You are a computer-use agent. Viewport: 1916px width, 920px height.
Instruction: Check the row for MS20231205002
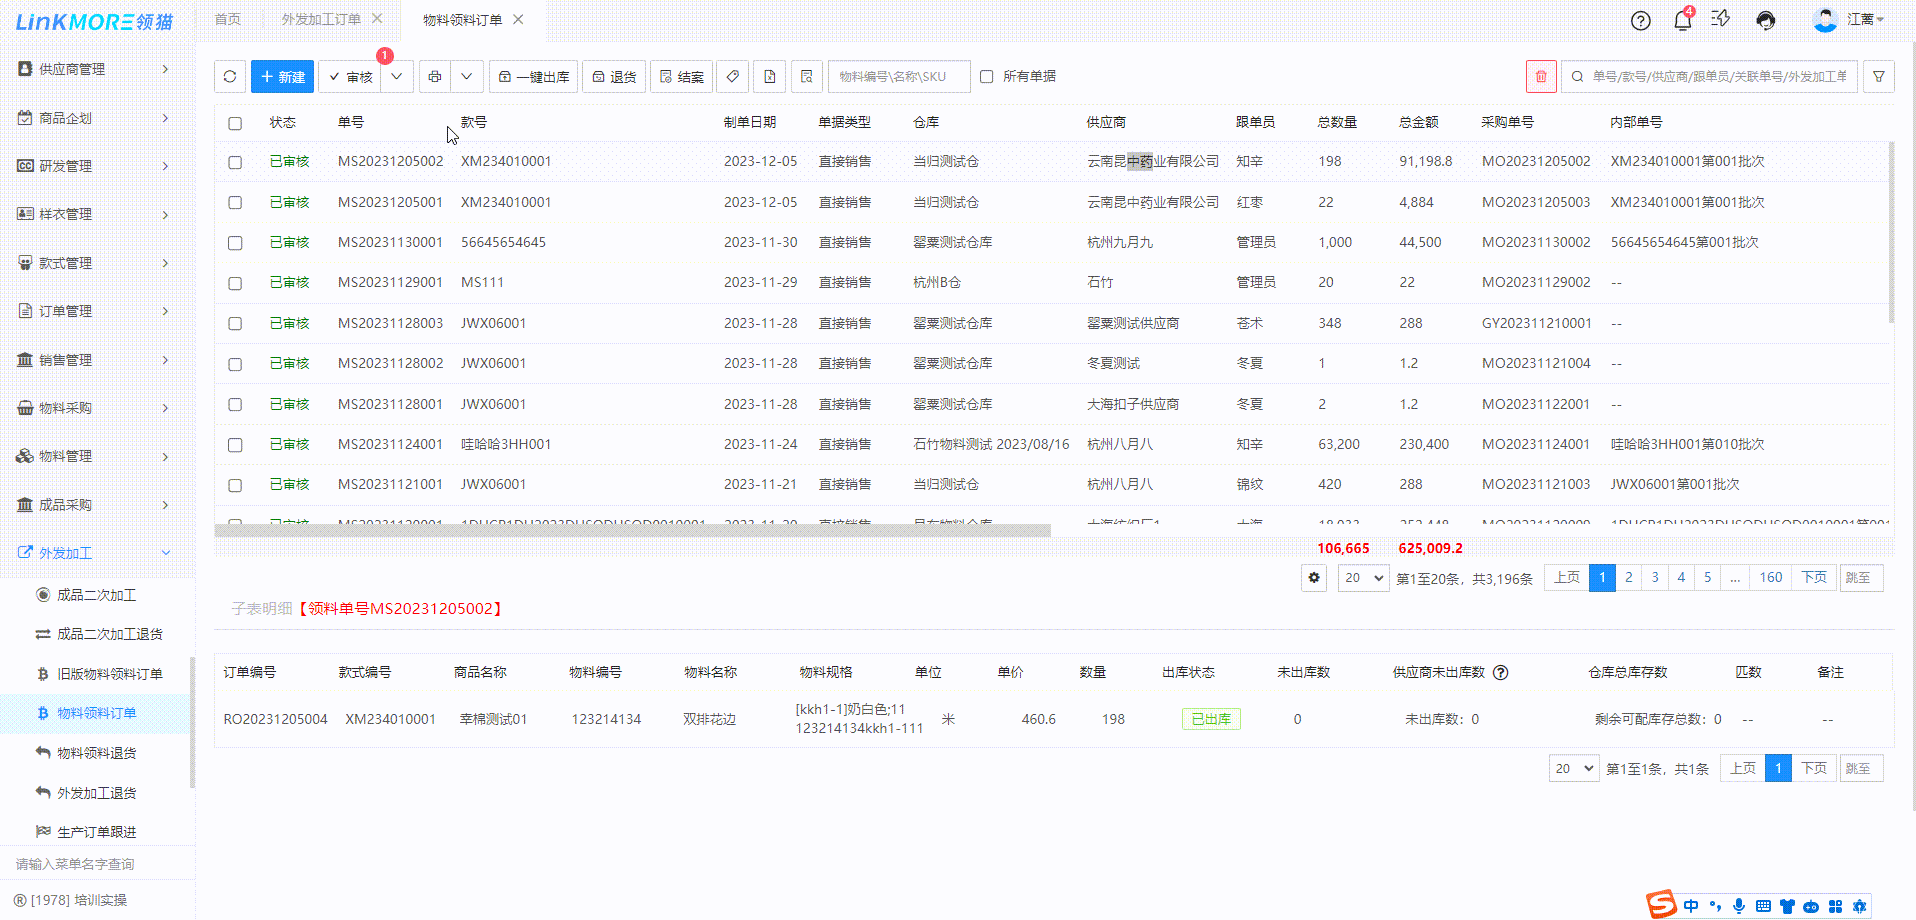[235, 162]
